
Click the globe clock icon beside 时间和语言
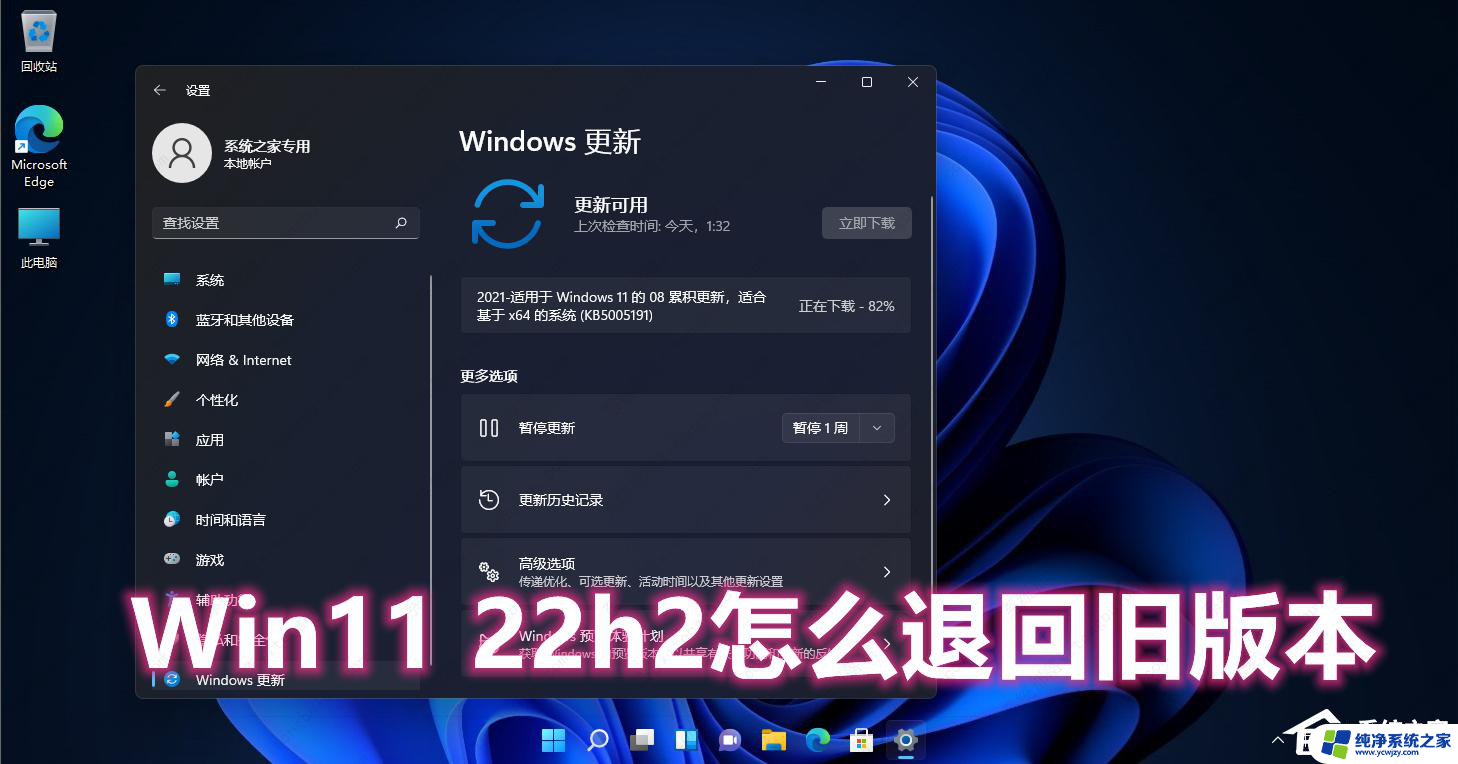172,520
